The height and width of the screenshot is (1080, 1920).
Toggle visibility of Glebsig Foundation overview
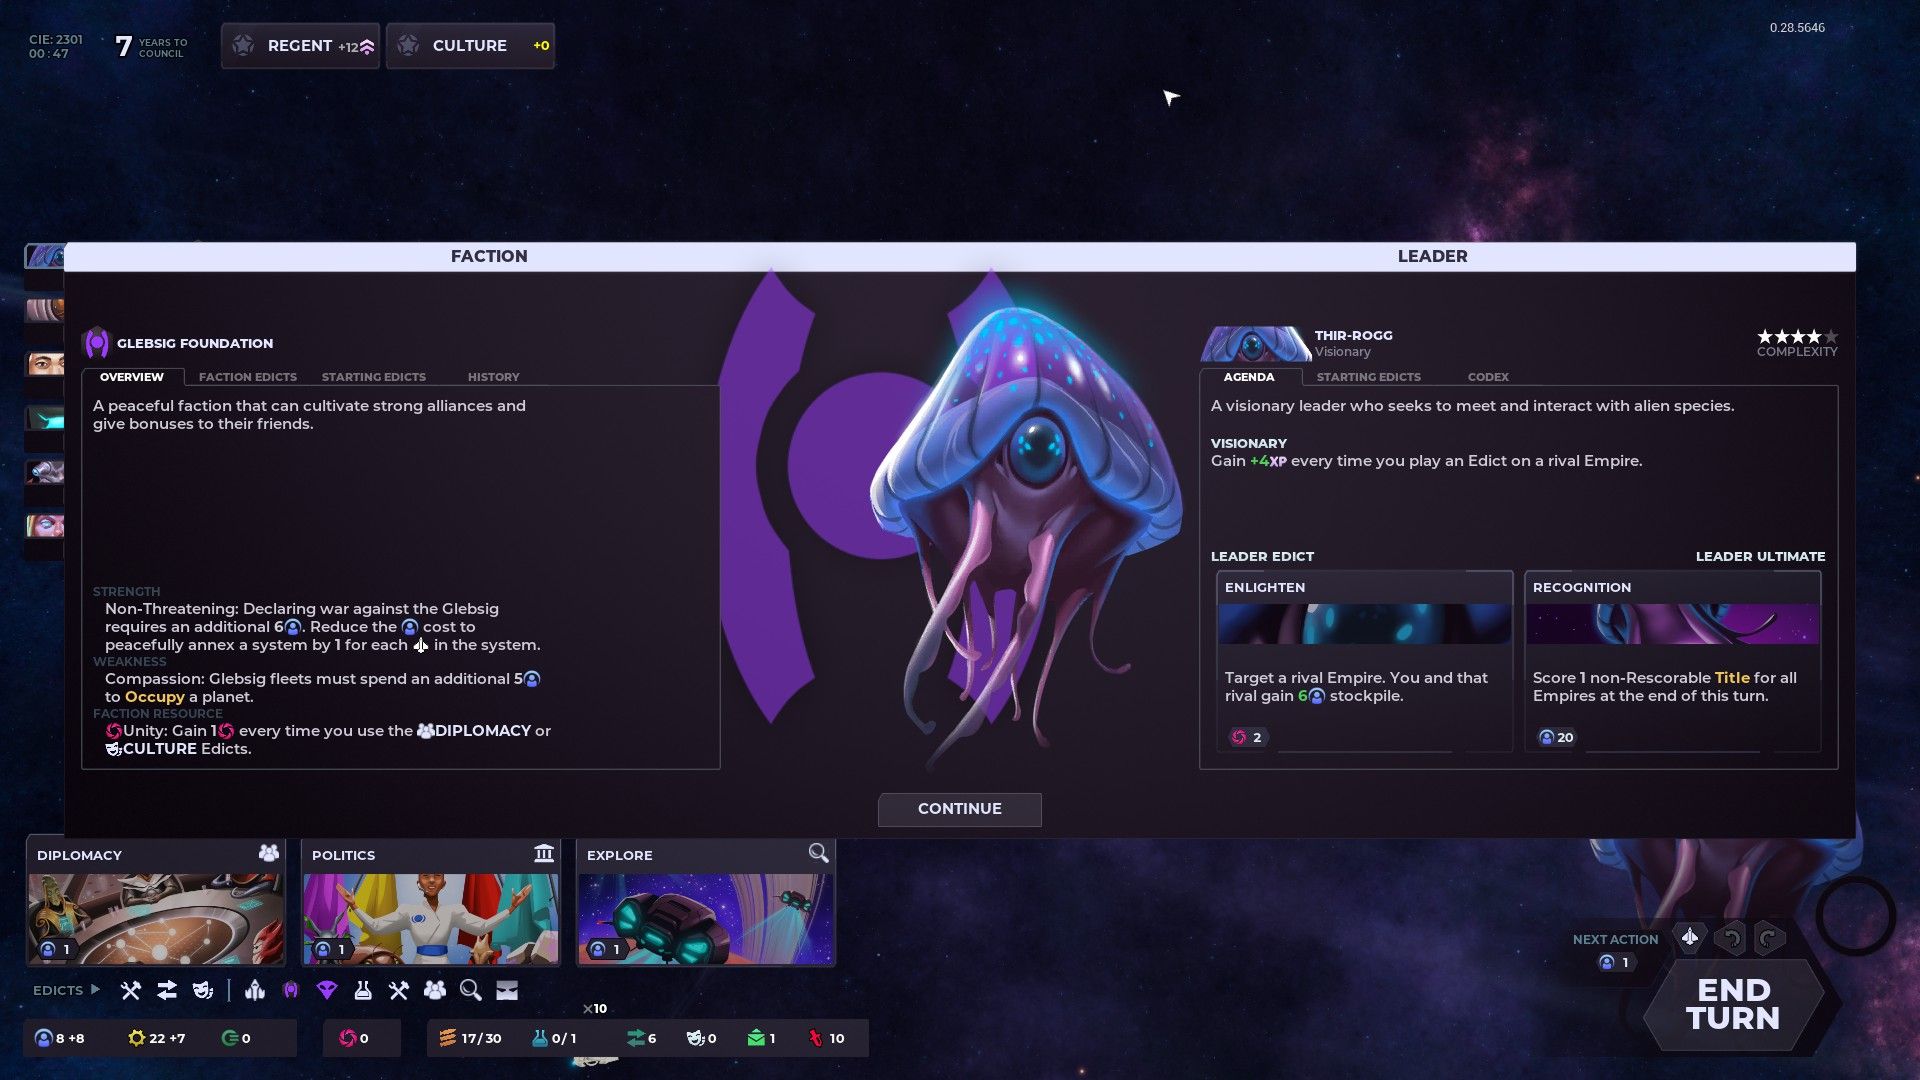click(x=132, y=376)
